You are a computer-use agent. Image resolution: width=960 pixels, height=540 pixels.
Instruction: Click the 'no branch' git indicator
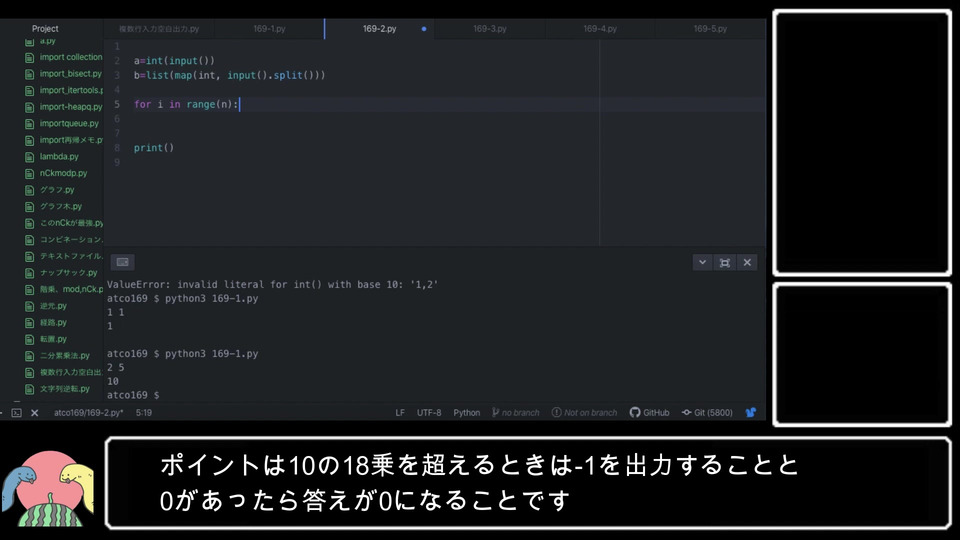(516, 413)
